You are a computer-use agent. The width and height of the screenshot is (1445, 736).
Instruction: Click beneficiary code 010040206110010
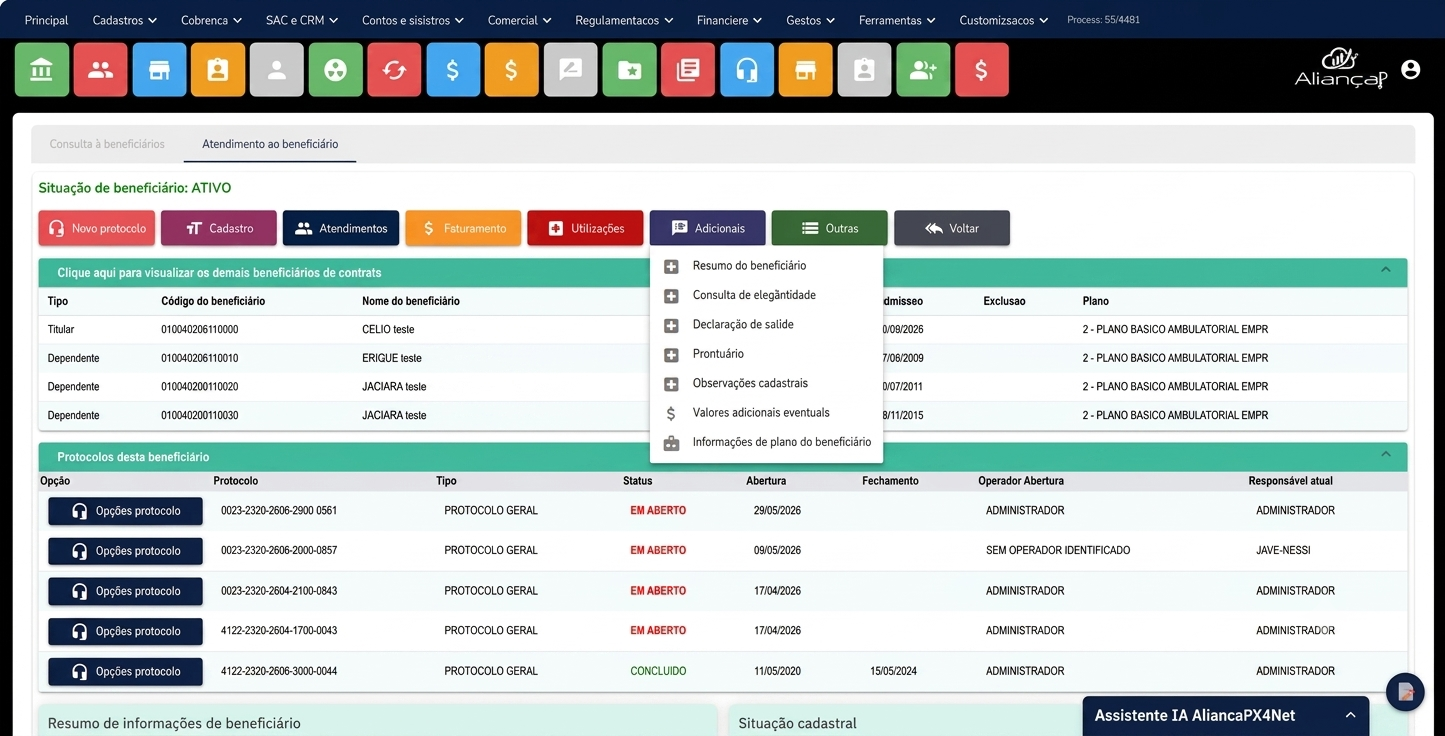[200, 358]
